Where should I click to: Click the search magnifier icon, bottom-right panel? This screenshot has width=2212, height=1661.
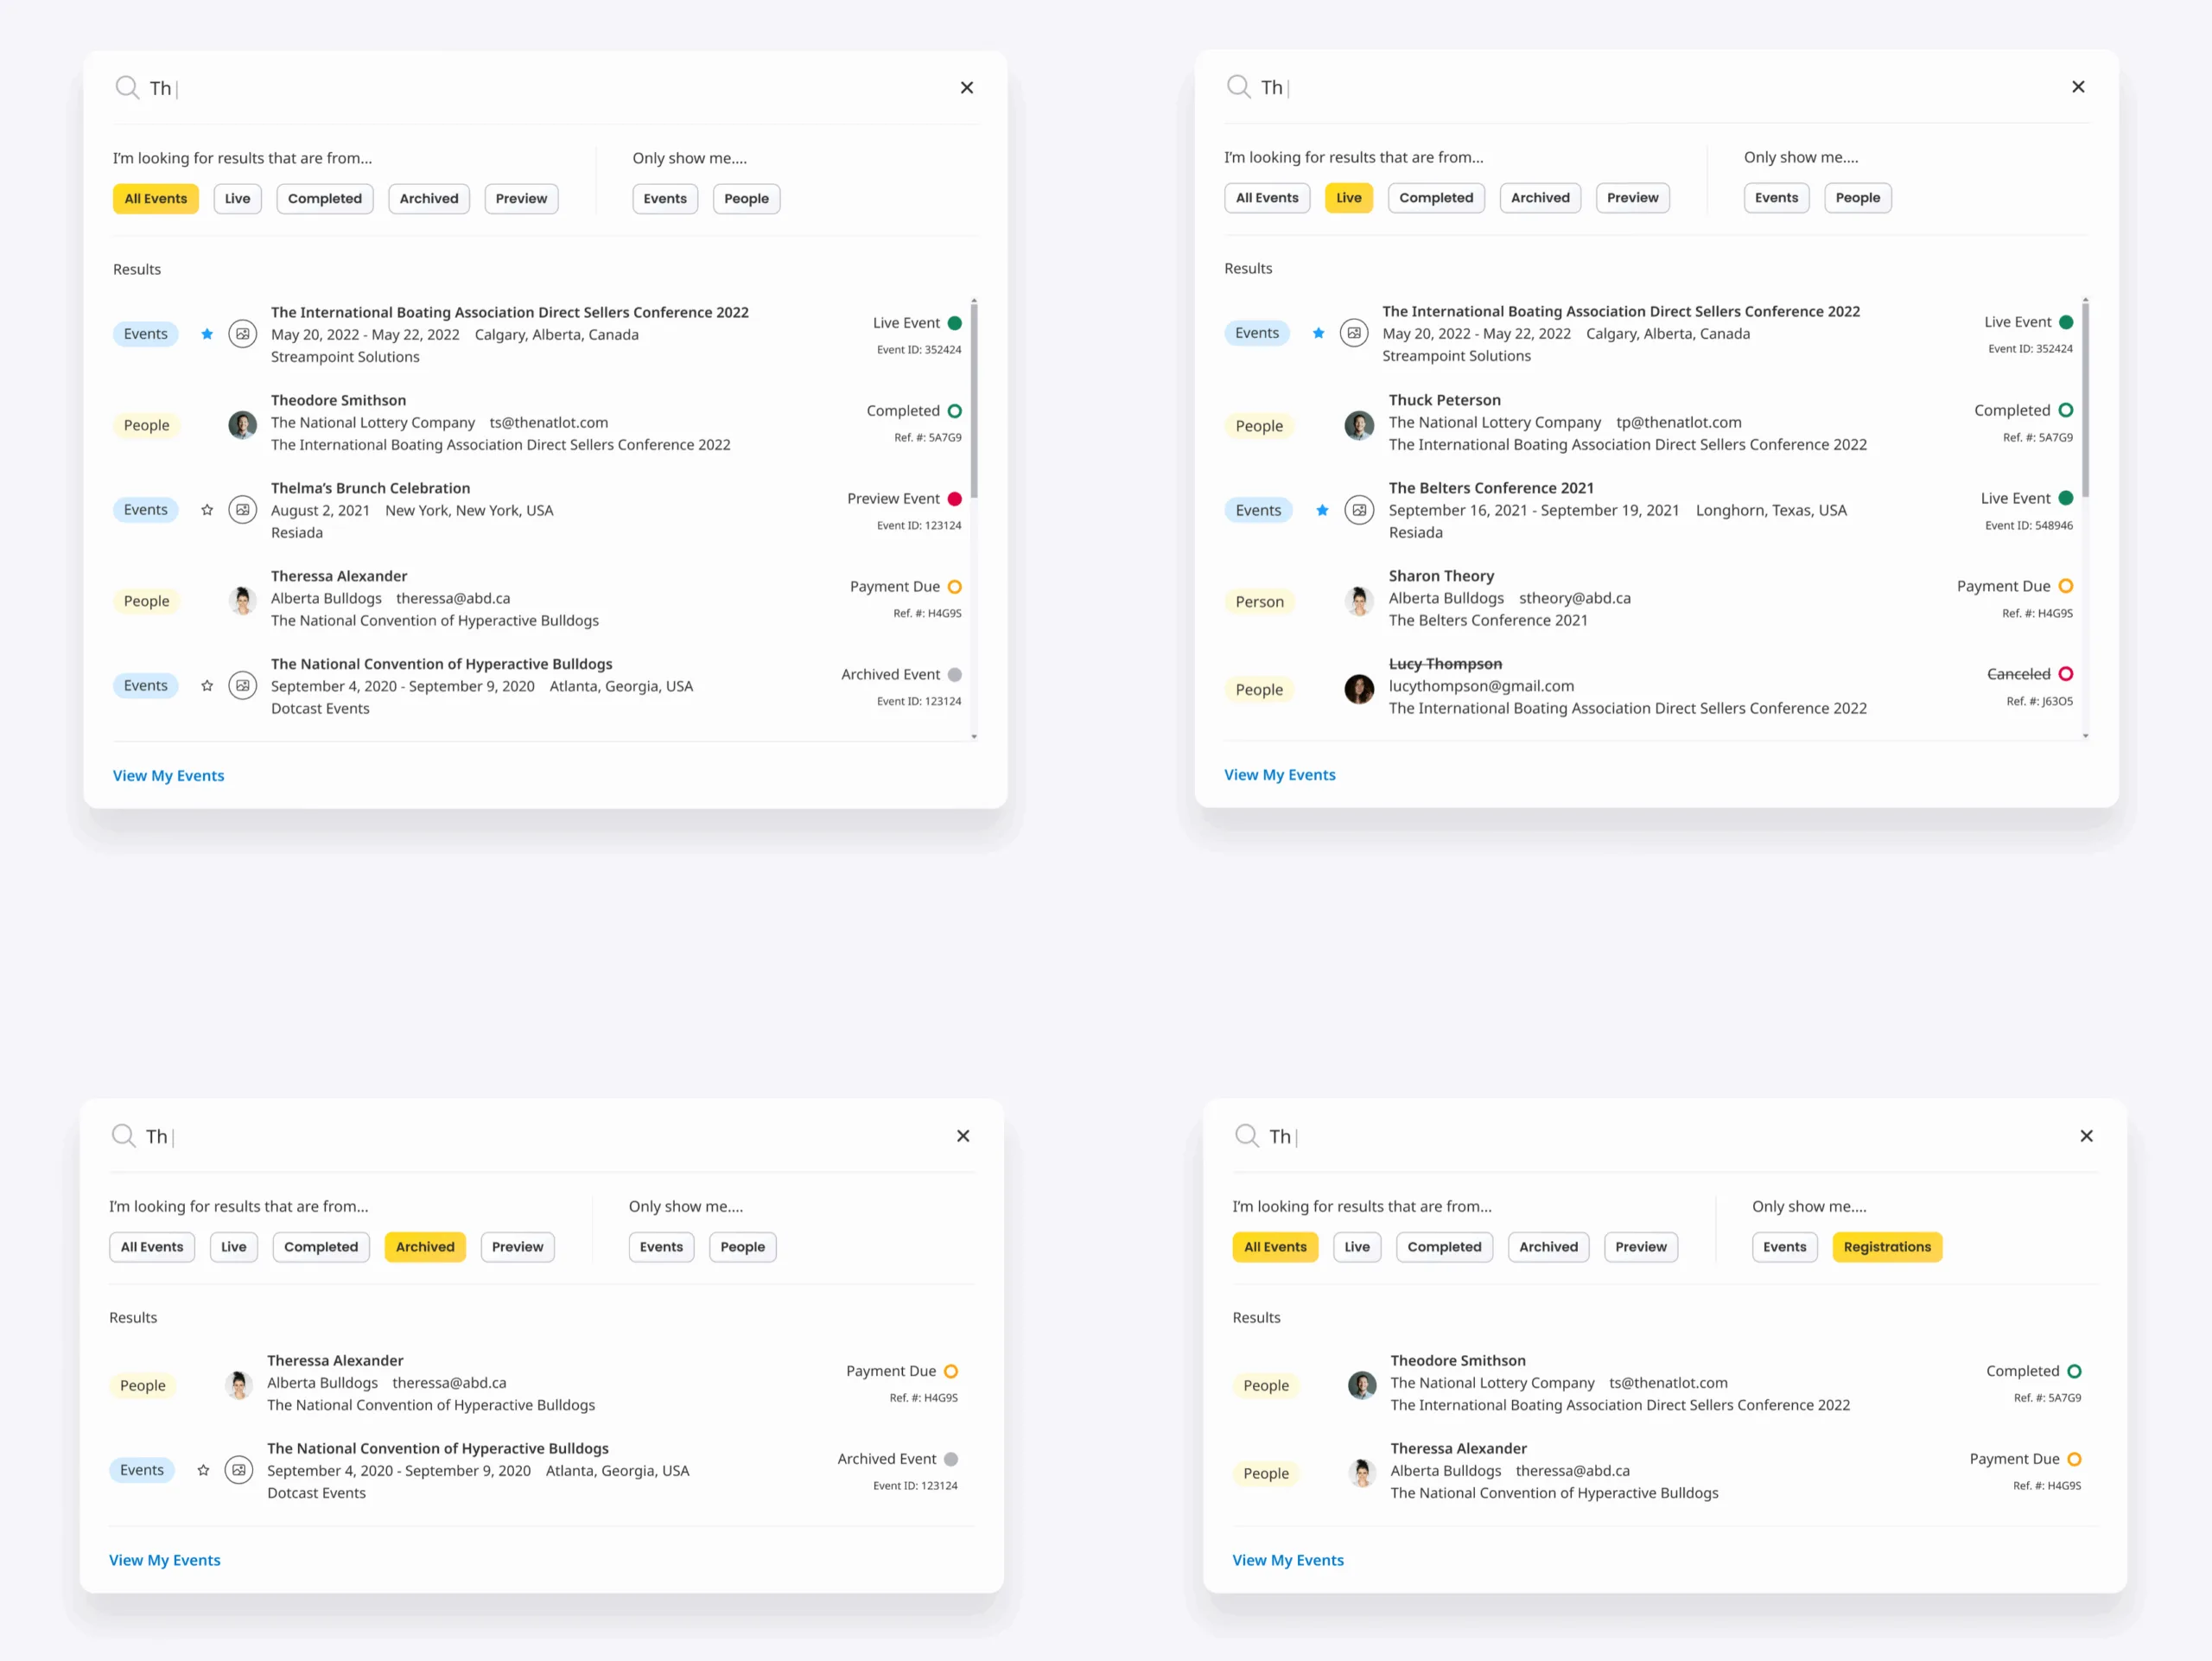click(1246, 1135)
